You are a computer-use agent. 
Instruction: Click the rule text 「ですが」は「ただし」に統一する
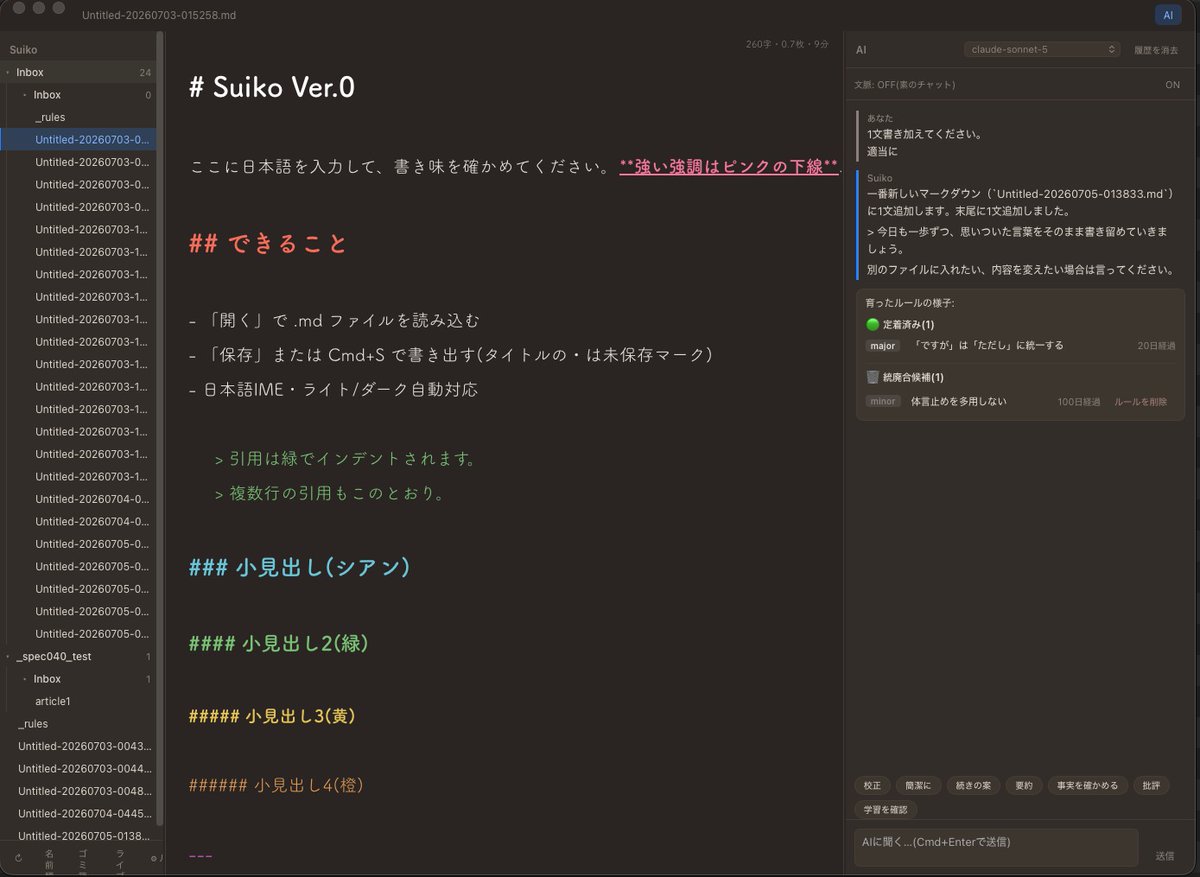pos(988,345)
